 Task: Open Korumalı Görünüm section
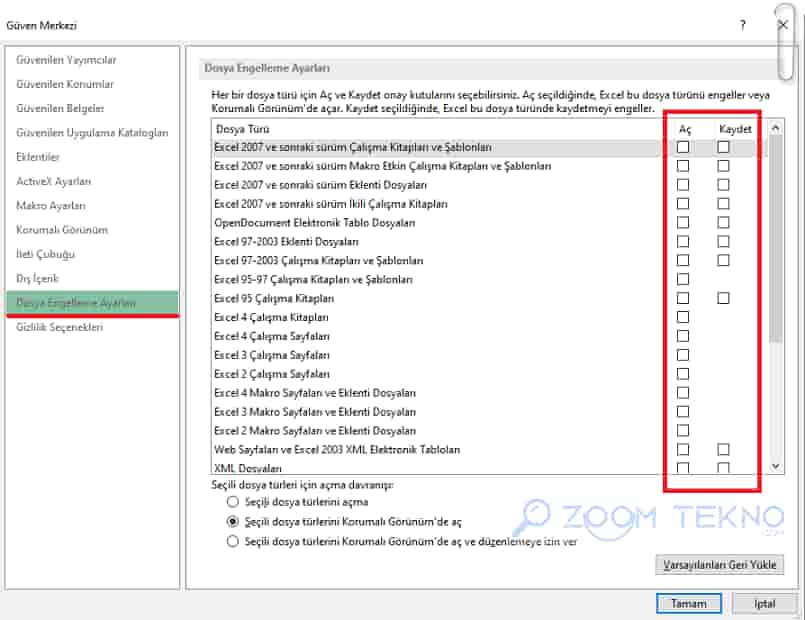point(62,229)
